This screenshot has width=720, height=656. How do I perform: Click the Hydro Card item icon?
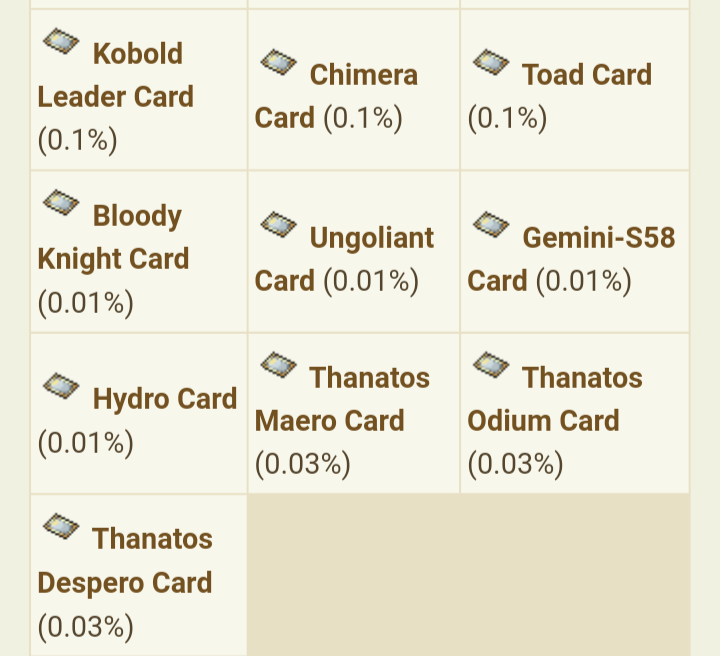coord(61,386)
